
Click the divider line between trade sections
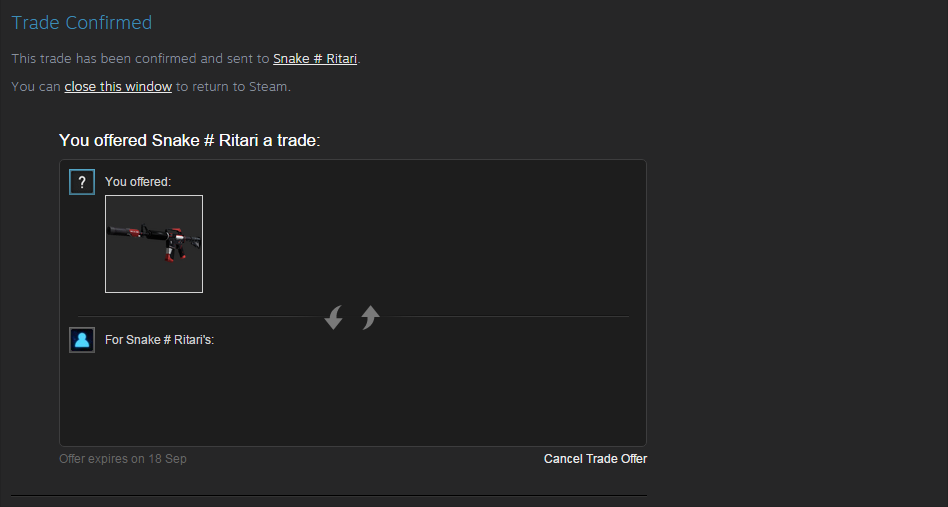point(200,316)
